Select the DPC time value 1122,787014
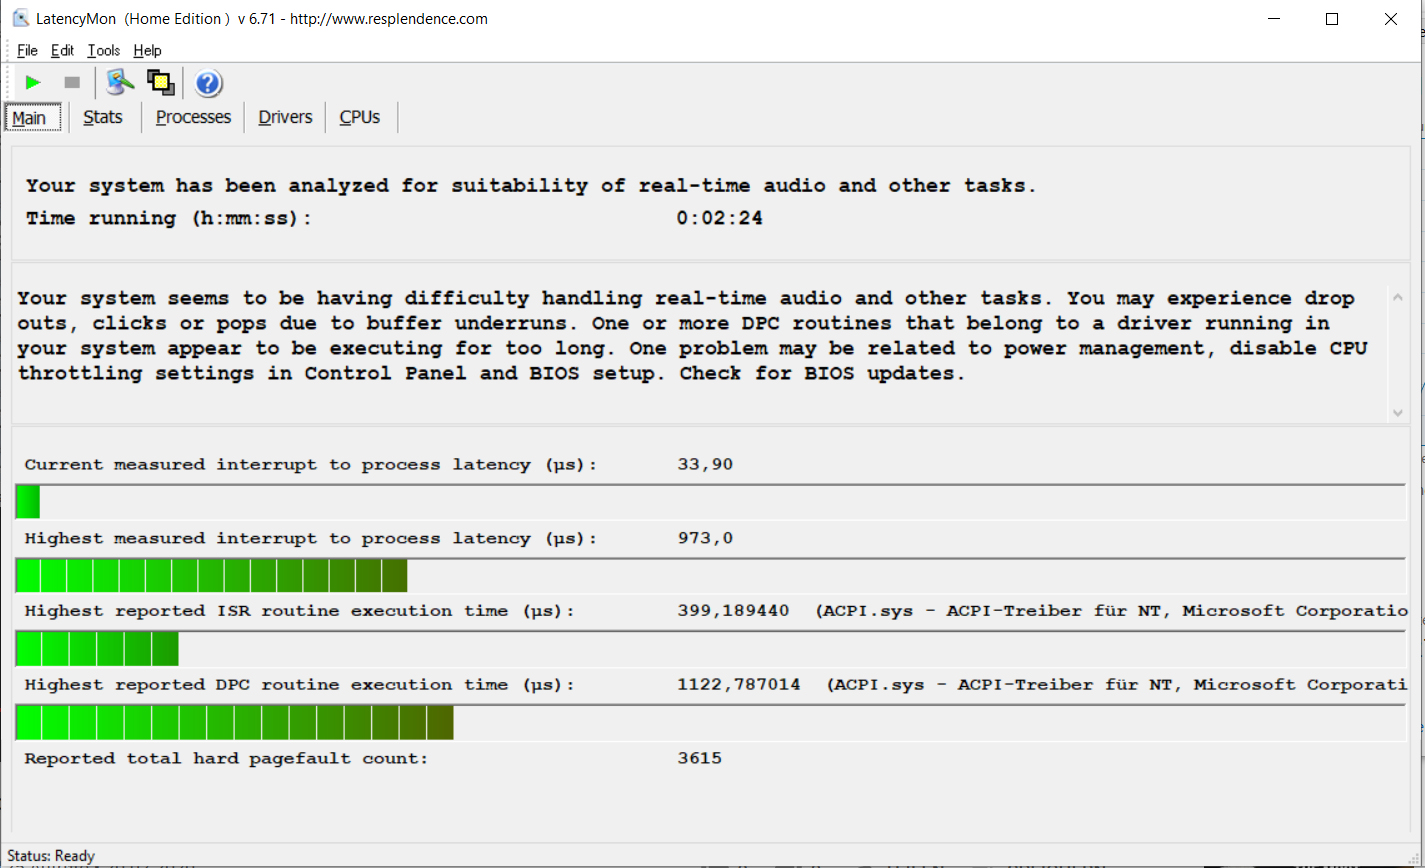Viewport: 1425px width, 868px height. [739, 685]
